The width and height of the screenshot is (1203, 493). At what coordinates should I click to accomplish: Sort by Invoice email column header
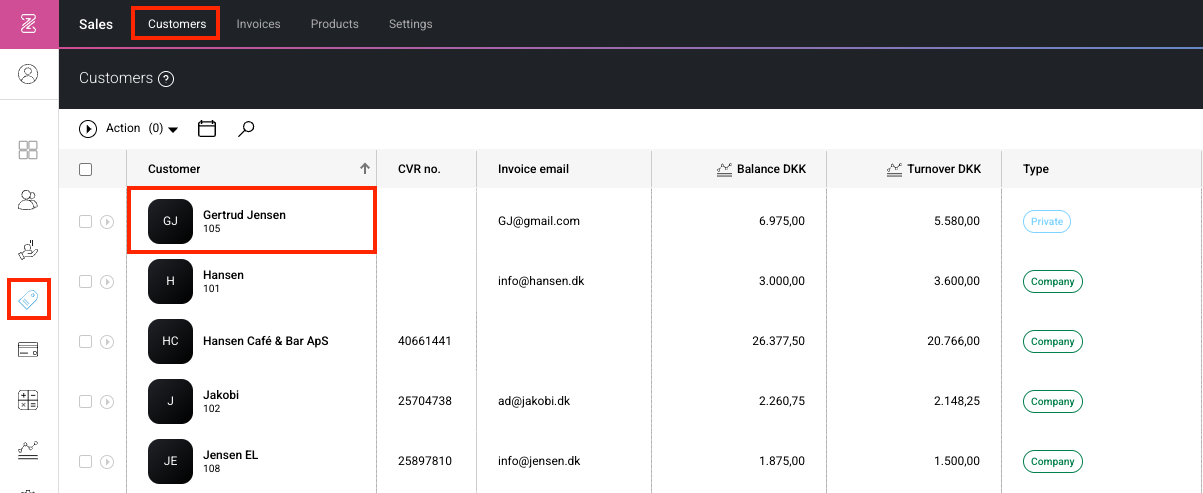533,169
